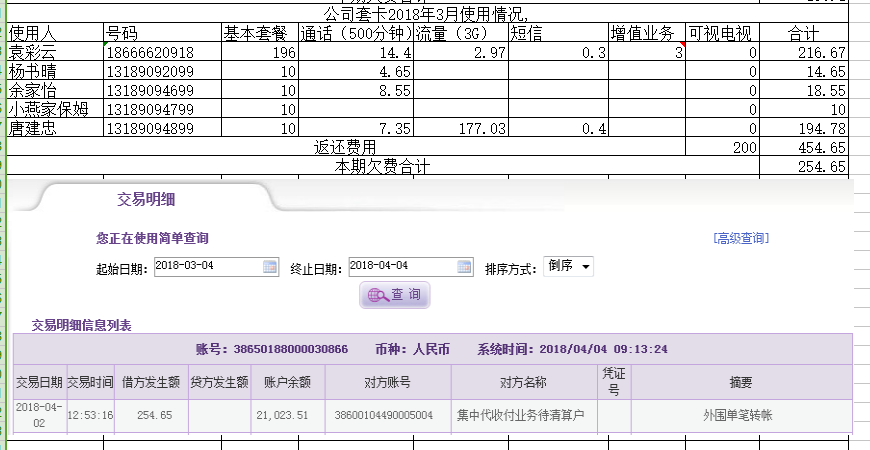This screenshot has width=870, height=450.
Task: Switch to the 交易明细 tab
Action: tap(147, 199)
